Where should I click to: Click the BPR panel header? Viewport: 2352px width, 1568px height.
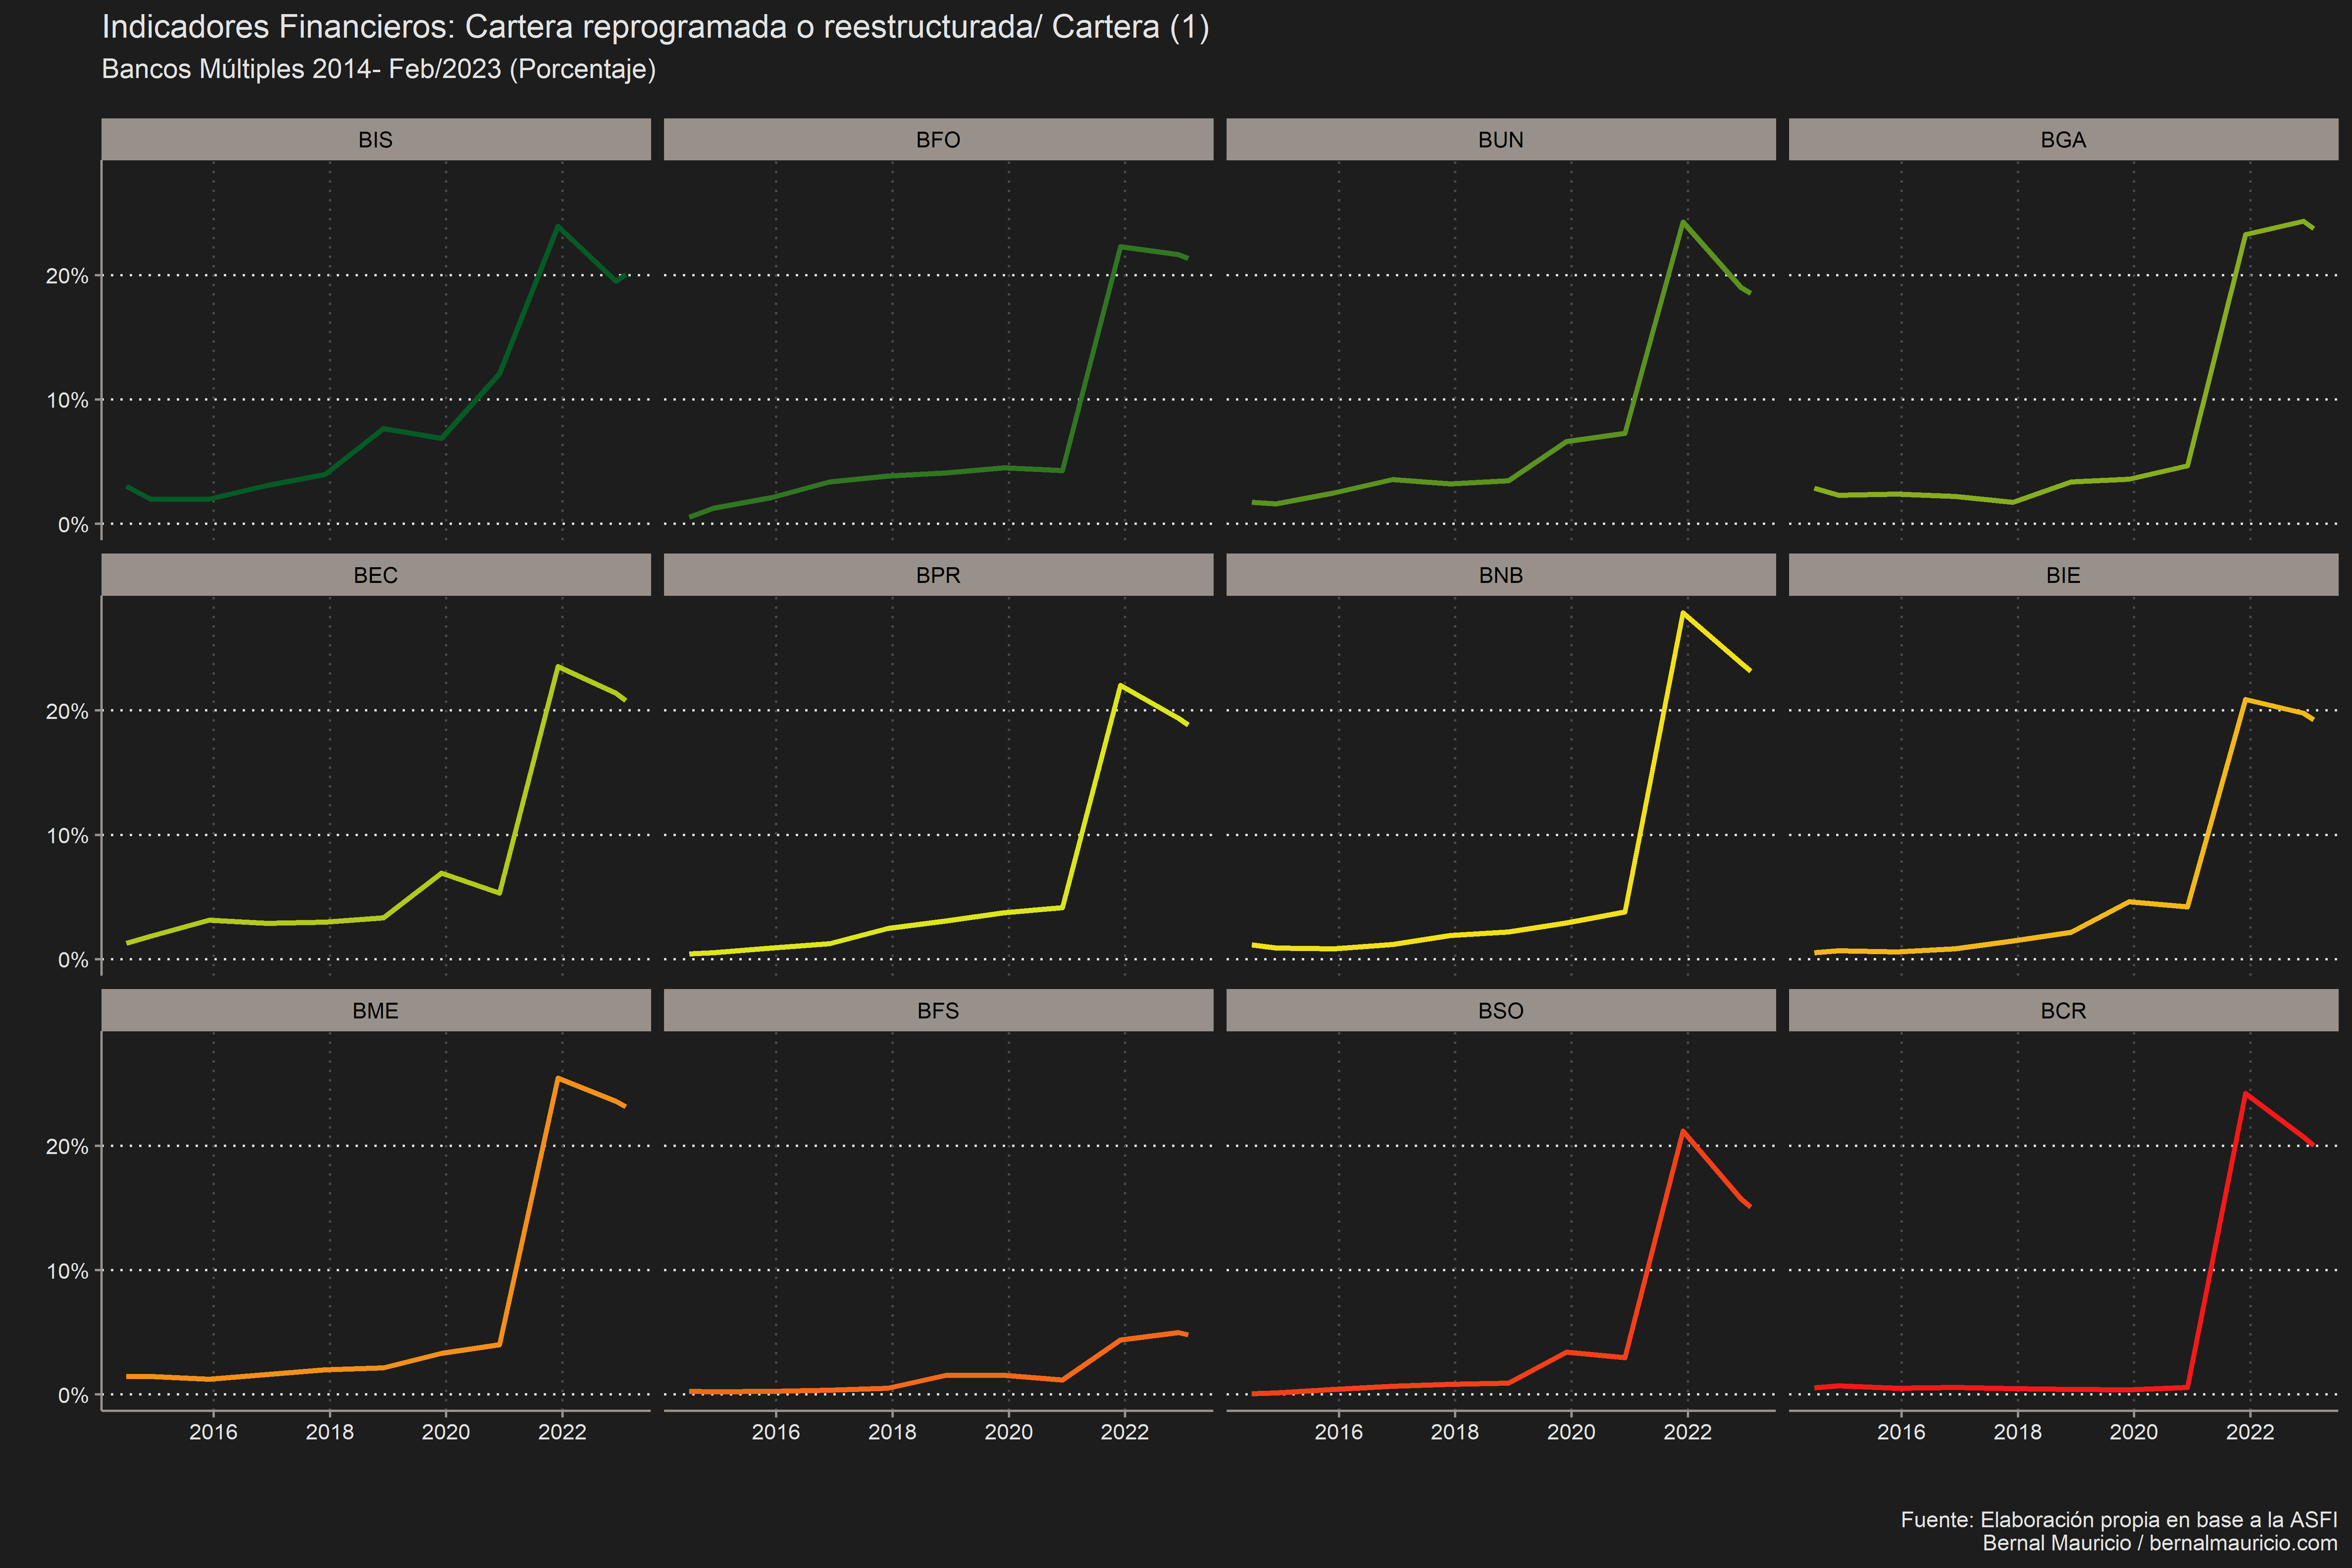tap(938, 575)
